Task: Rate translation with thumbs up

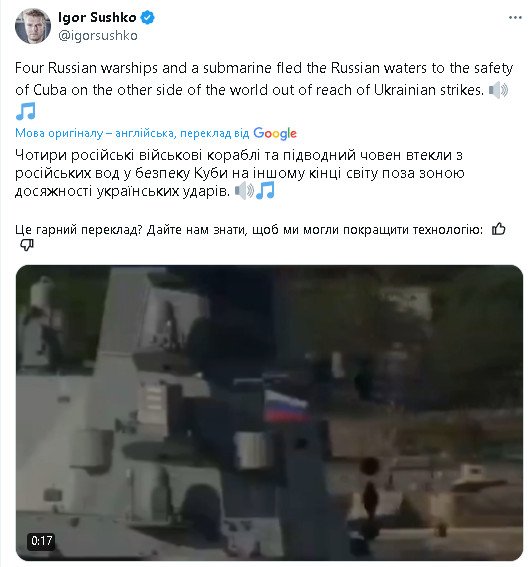Action: click(x=499, y=229)
